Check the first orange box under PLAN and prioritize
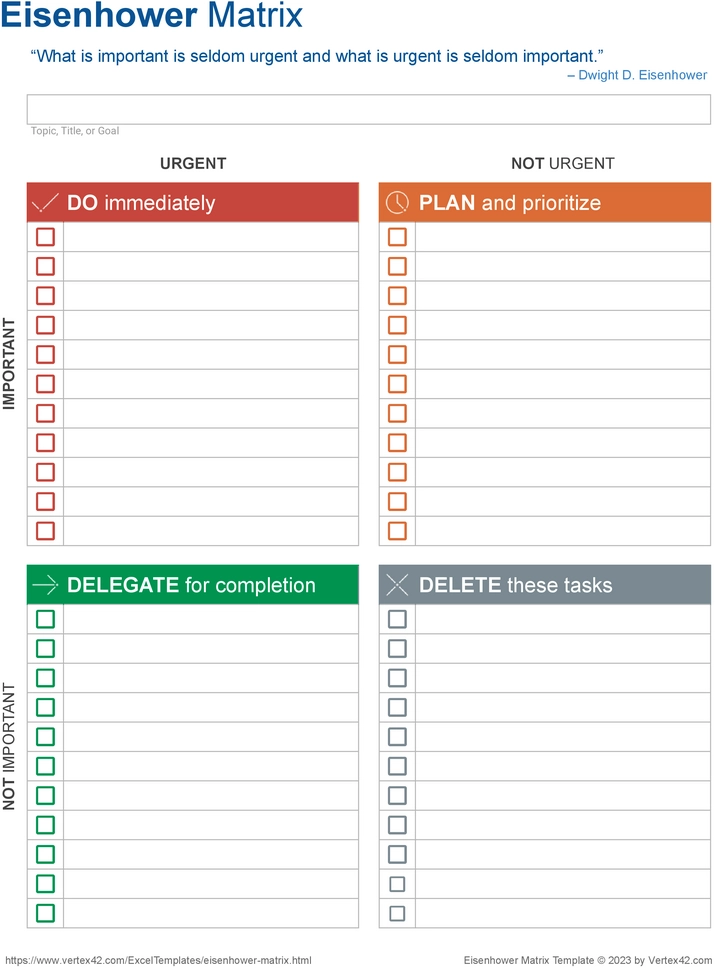 coord(397,237)
